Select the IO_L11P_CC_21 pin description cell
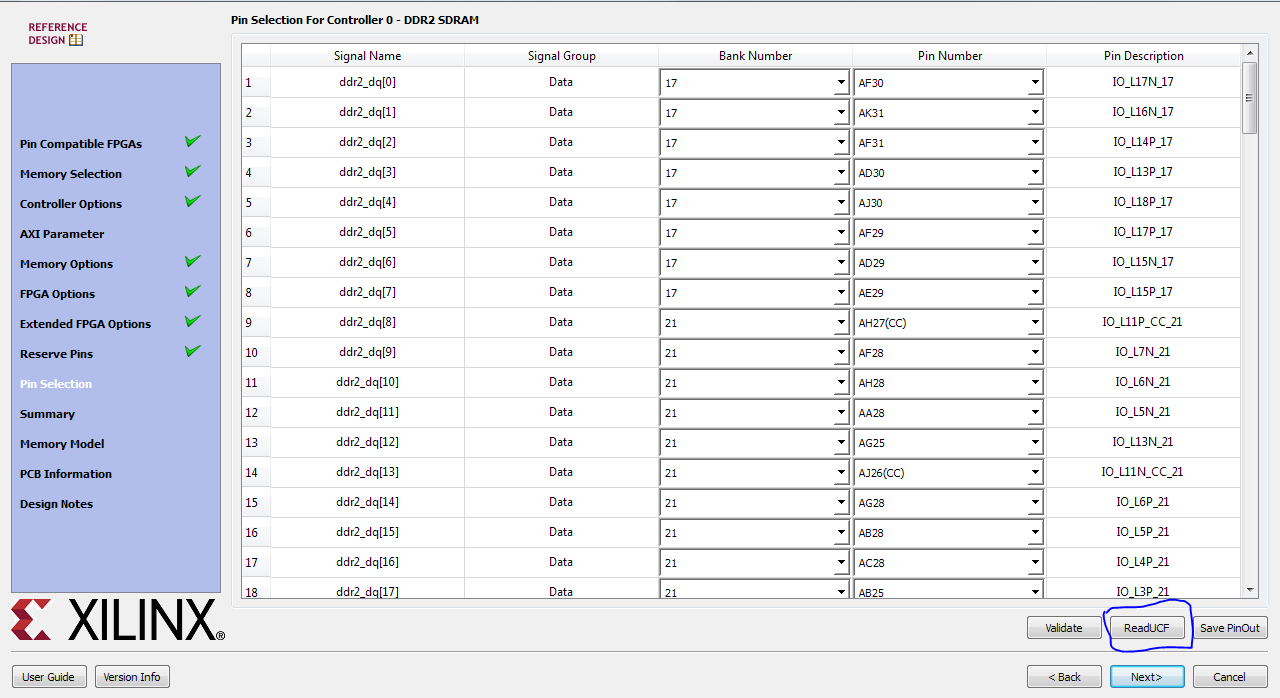The height and width of the screenshot is (698, 1280). click(1144, 322)
